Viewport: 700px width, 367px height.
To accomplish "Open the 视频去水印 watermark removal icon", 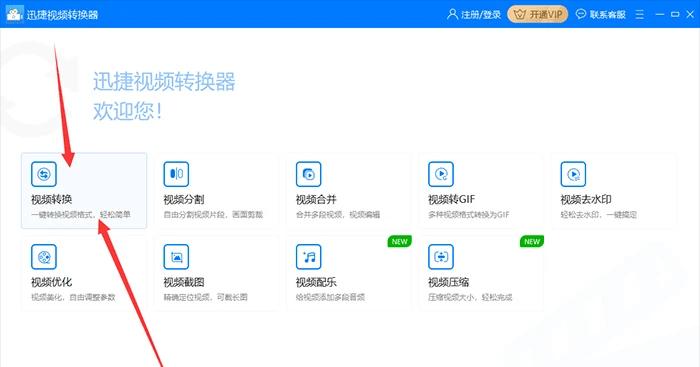I will pos(573,174).
